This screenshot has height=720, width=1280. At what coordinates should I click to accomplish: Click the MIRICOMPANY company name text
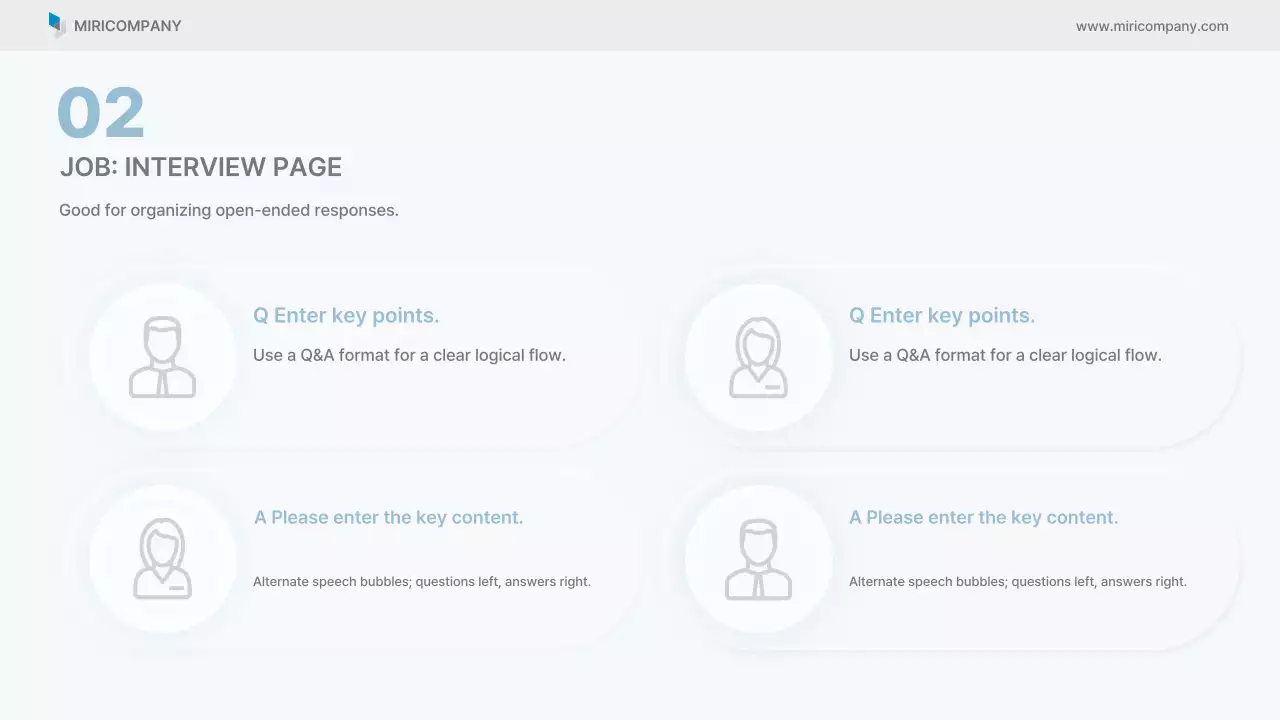127,26
